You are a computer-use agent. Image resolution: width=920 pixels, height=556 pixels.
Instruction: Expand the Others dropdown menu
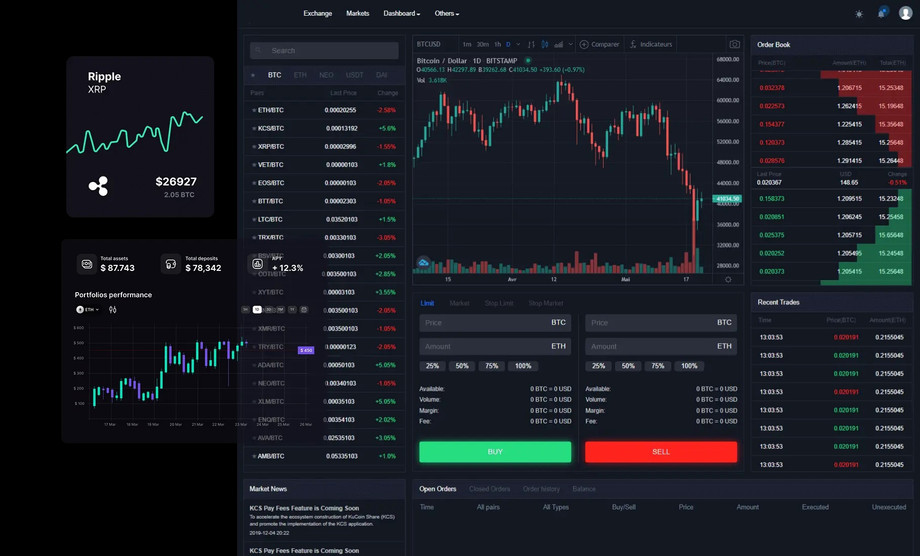tap(446, 14)
